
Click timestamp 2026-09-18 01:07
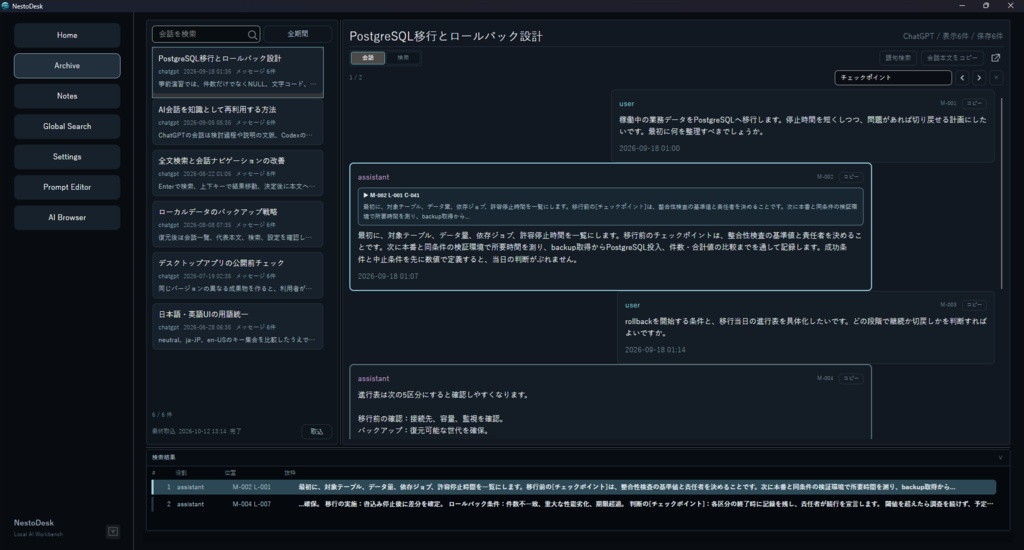388,276
